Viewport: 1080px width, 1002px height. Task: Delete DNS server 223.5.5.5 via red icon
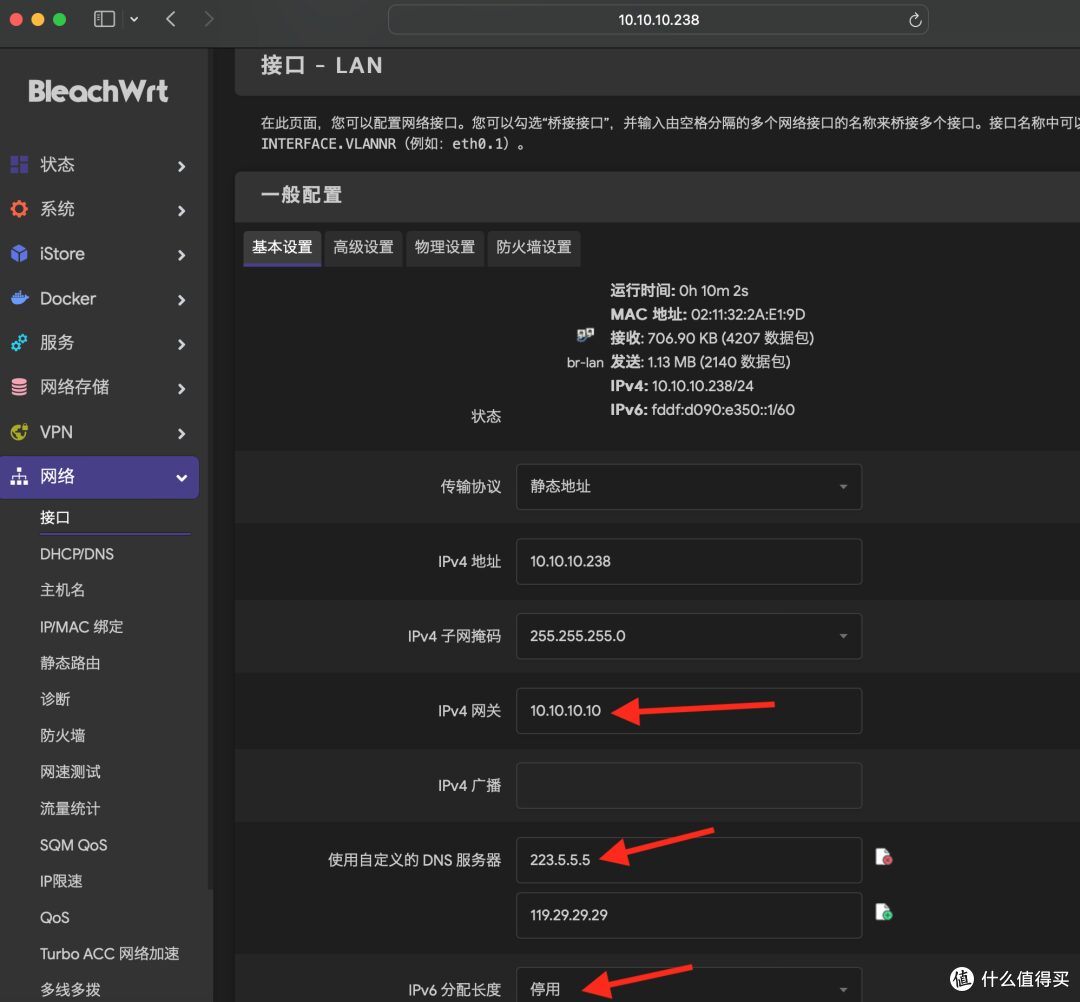(883, 857)
